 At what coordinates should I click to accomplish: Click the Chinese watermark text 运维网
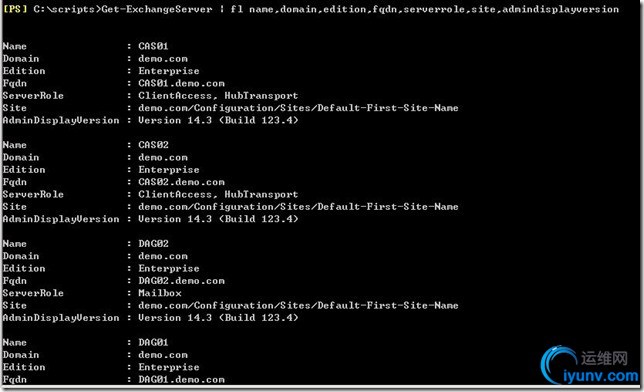604,358
